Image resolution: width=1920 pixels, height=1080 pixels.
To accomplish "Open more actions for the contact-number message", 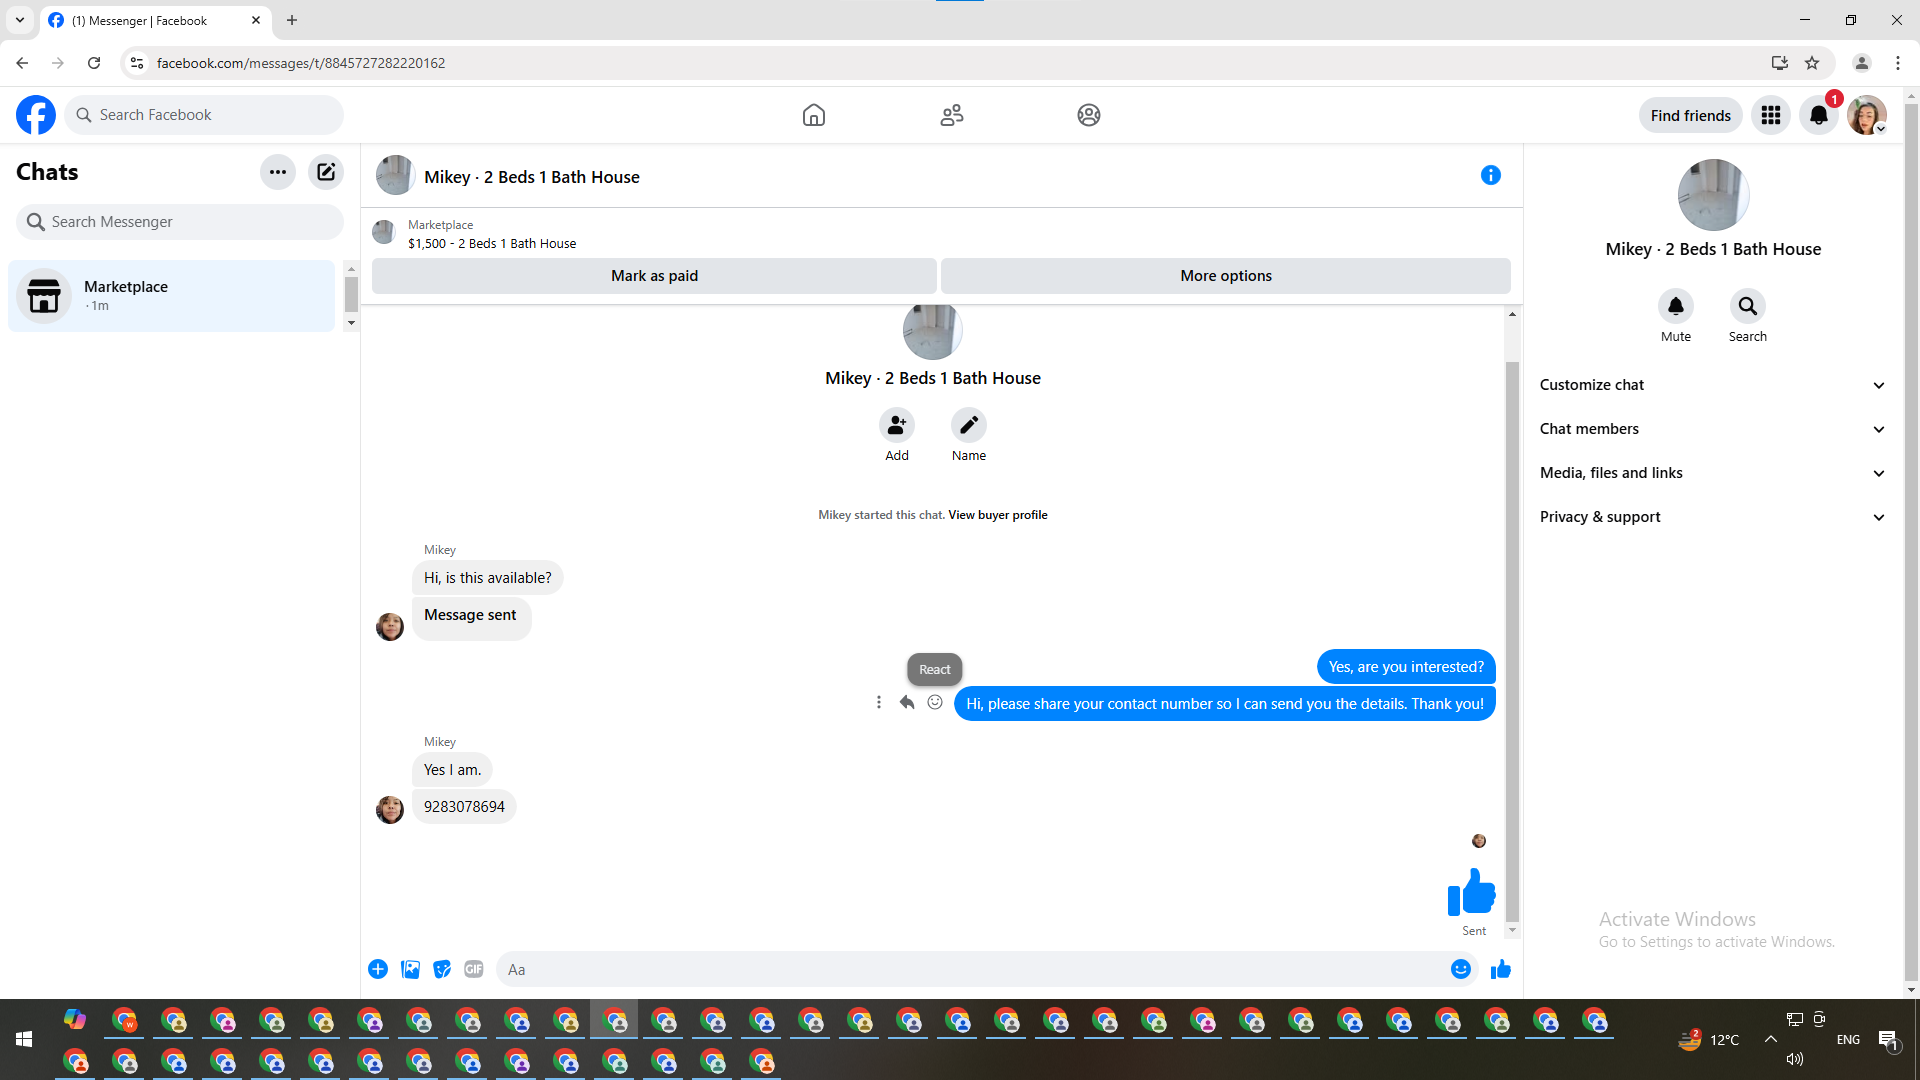I will [879, 703].
